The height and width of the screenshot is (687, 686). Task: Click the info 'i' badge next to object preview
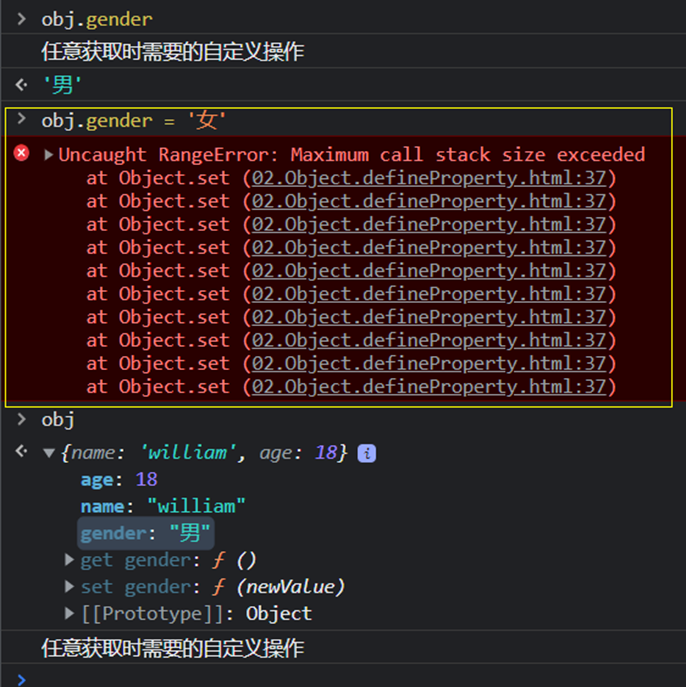[367, 453]
